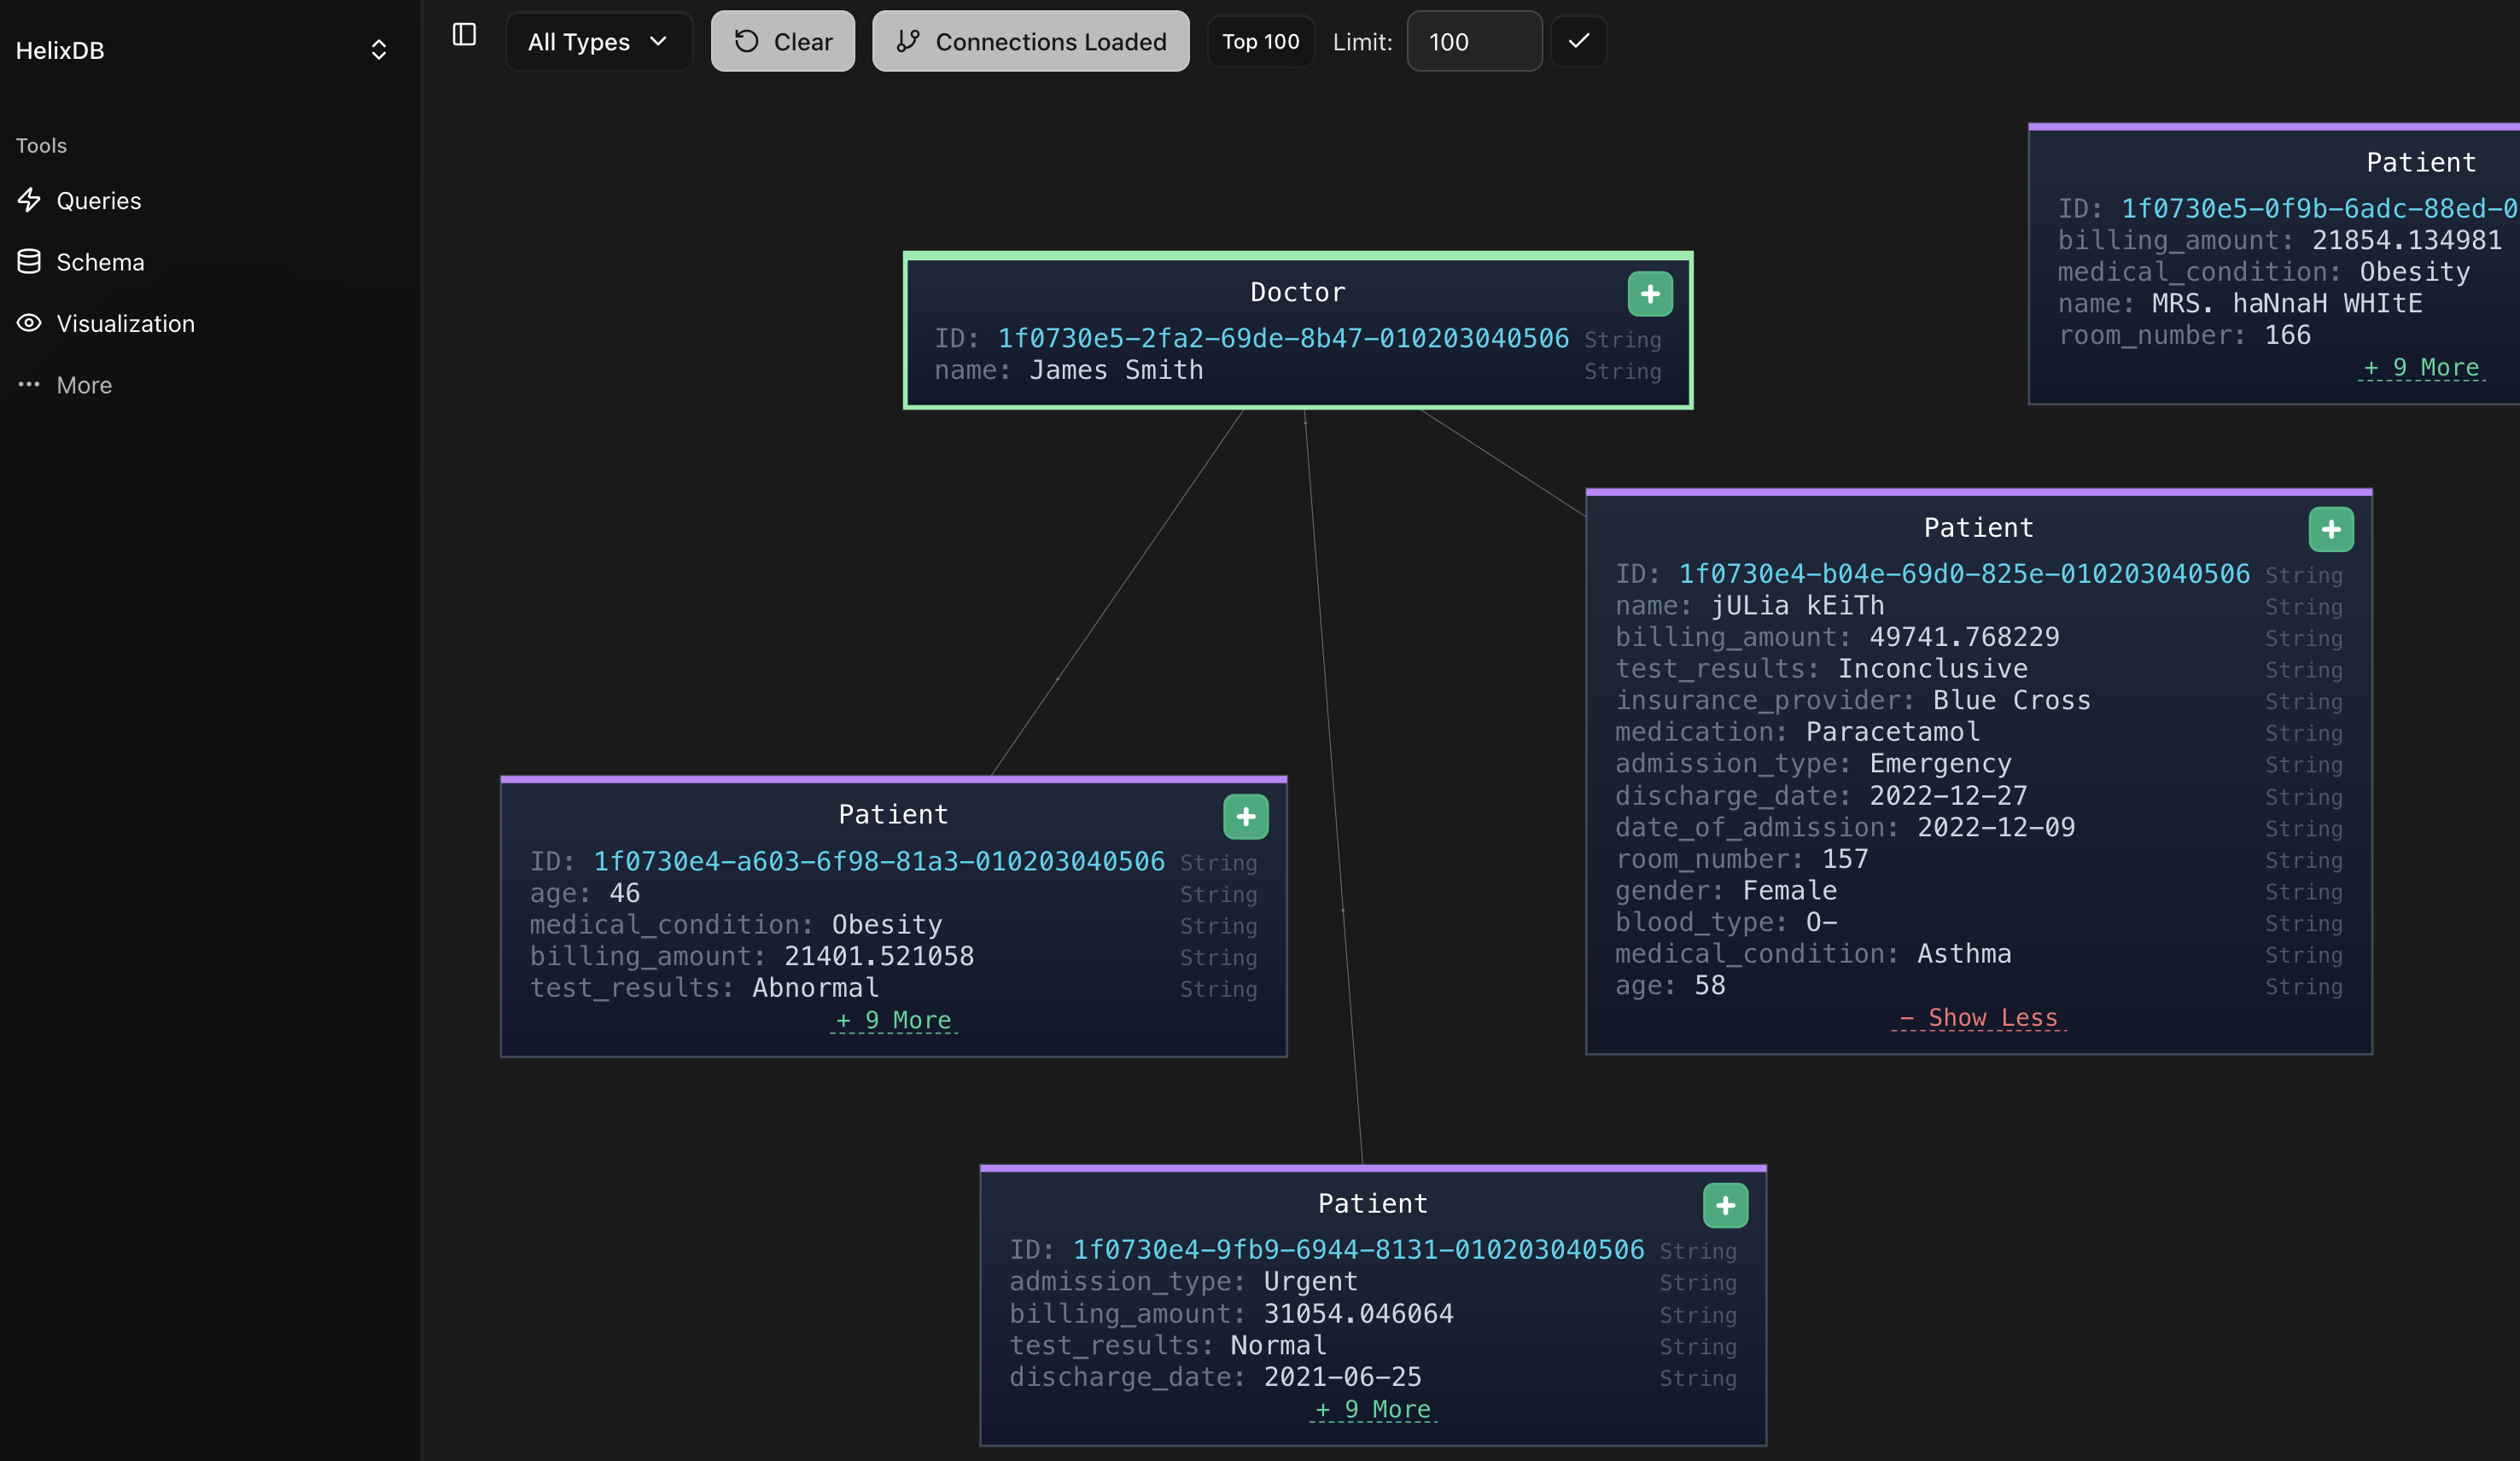2520x1461 pixels.
Task: Click plus on Urgent admission patient node
Action: point(1725,1206)
